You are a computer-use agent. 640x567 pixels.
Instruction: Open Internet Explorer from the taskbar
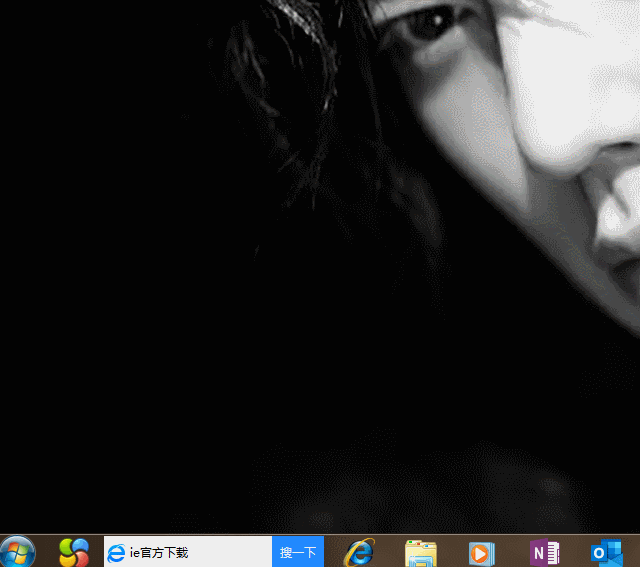359,552
